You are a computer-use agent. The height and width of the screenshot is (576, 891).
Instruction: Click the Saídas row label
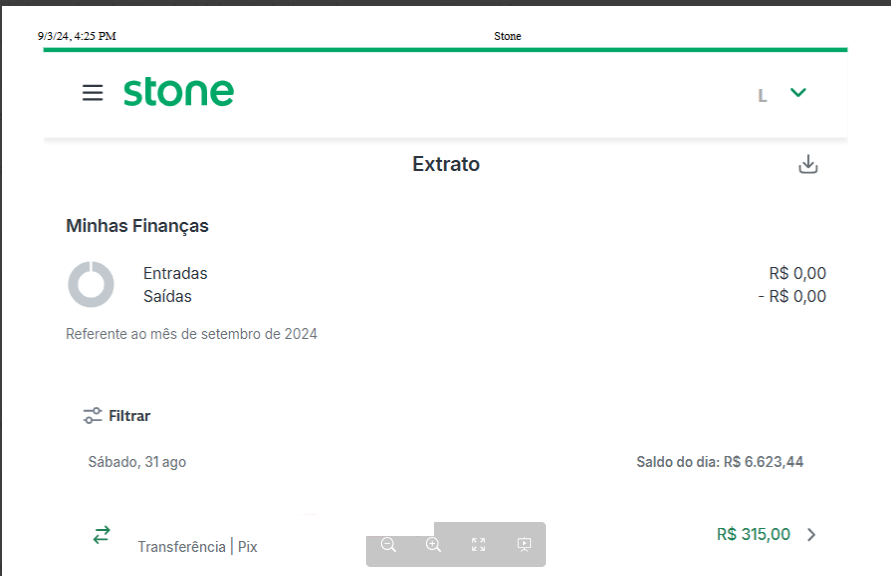[167, 296]
